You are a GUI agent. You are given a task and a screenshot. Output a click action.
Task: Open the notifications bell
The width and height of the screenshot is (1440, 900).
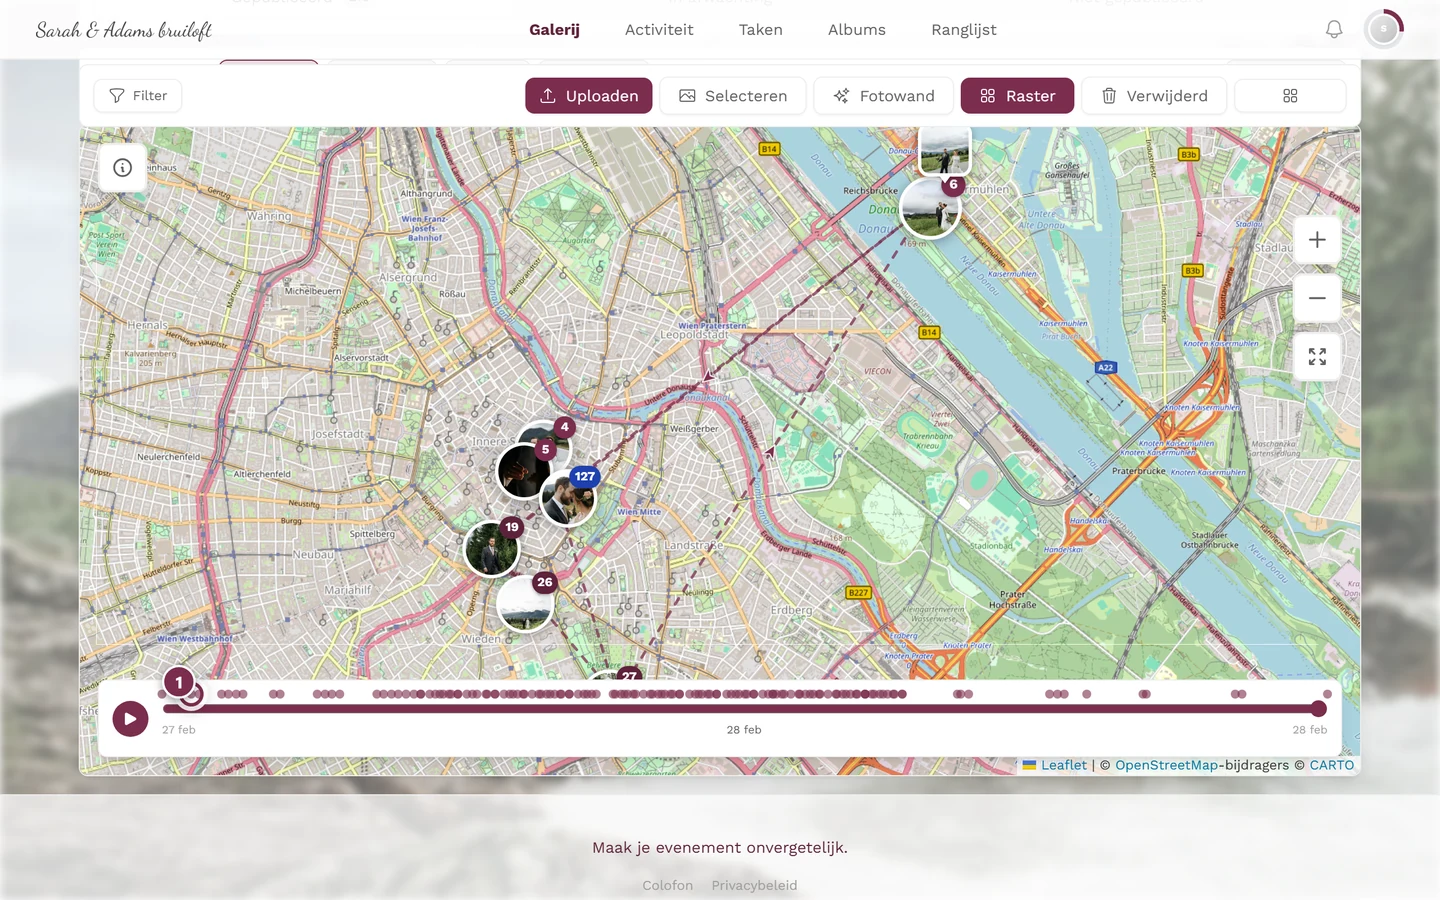1334,30
